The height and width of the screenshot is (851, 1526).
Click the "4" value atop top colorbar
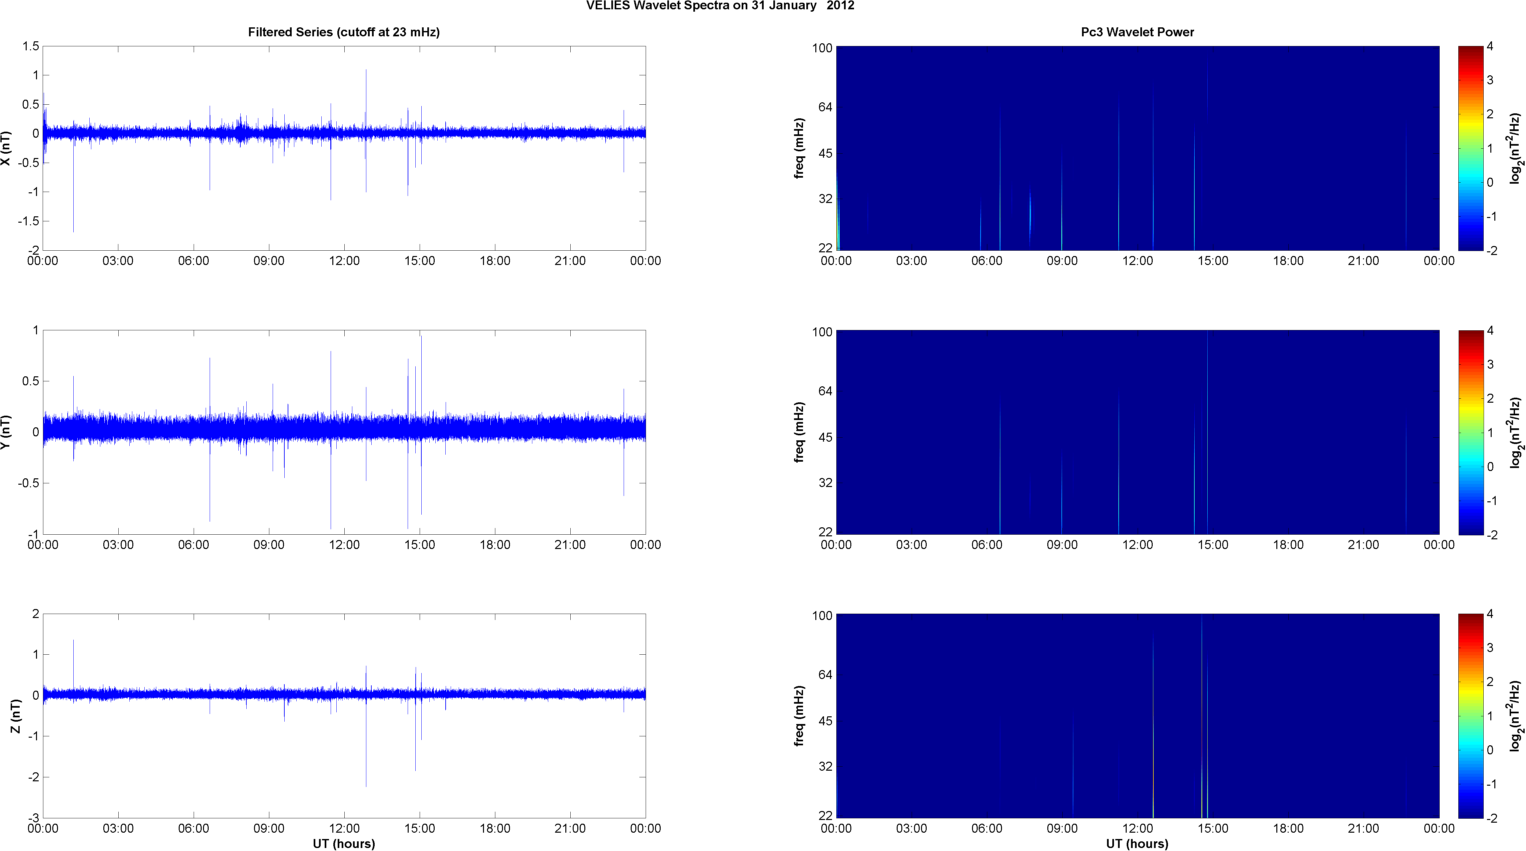pyautogui.click(x=1490, y=47)
